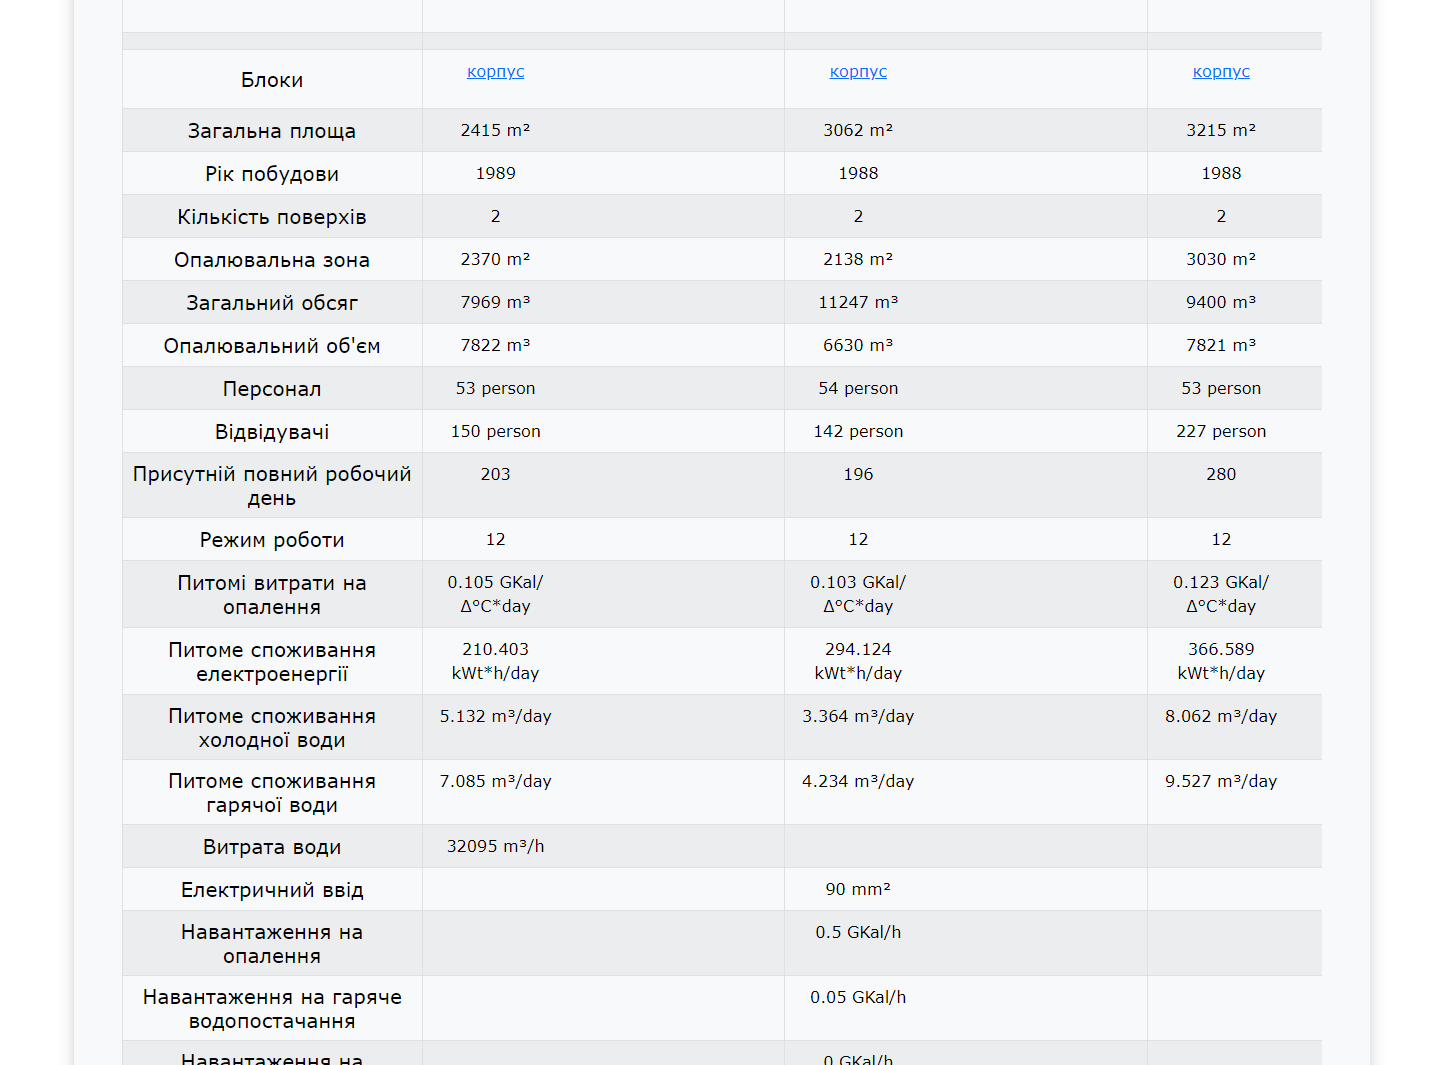The height and width of the screenshot is (1065, 1437).
Task: Select the 280 full-day presence value
Action: (x=1220, y=474)
